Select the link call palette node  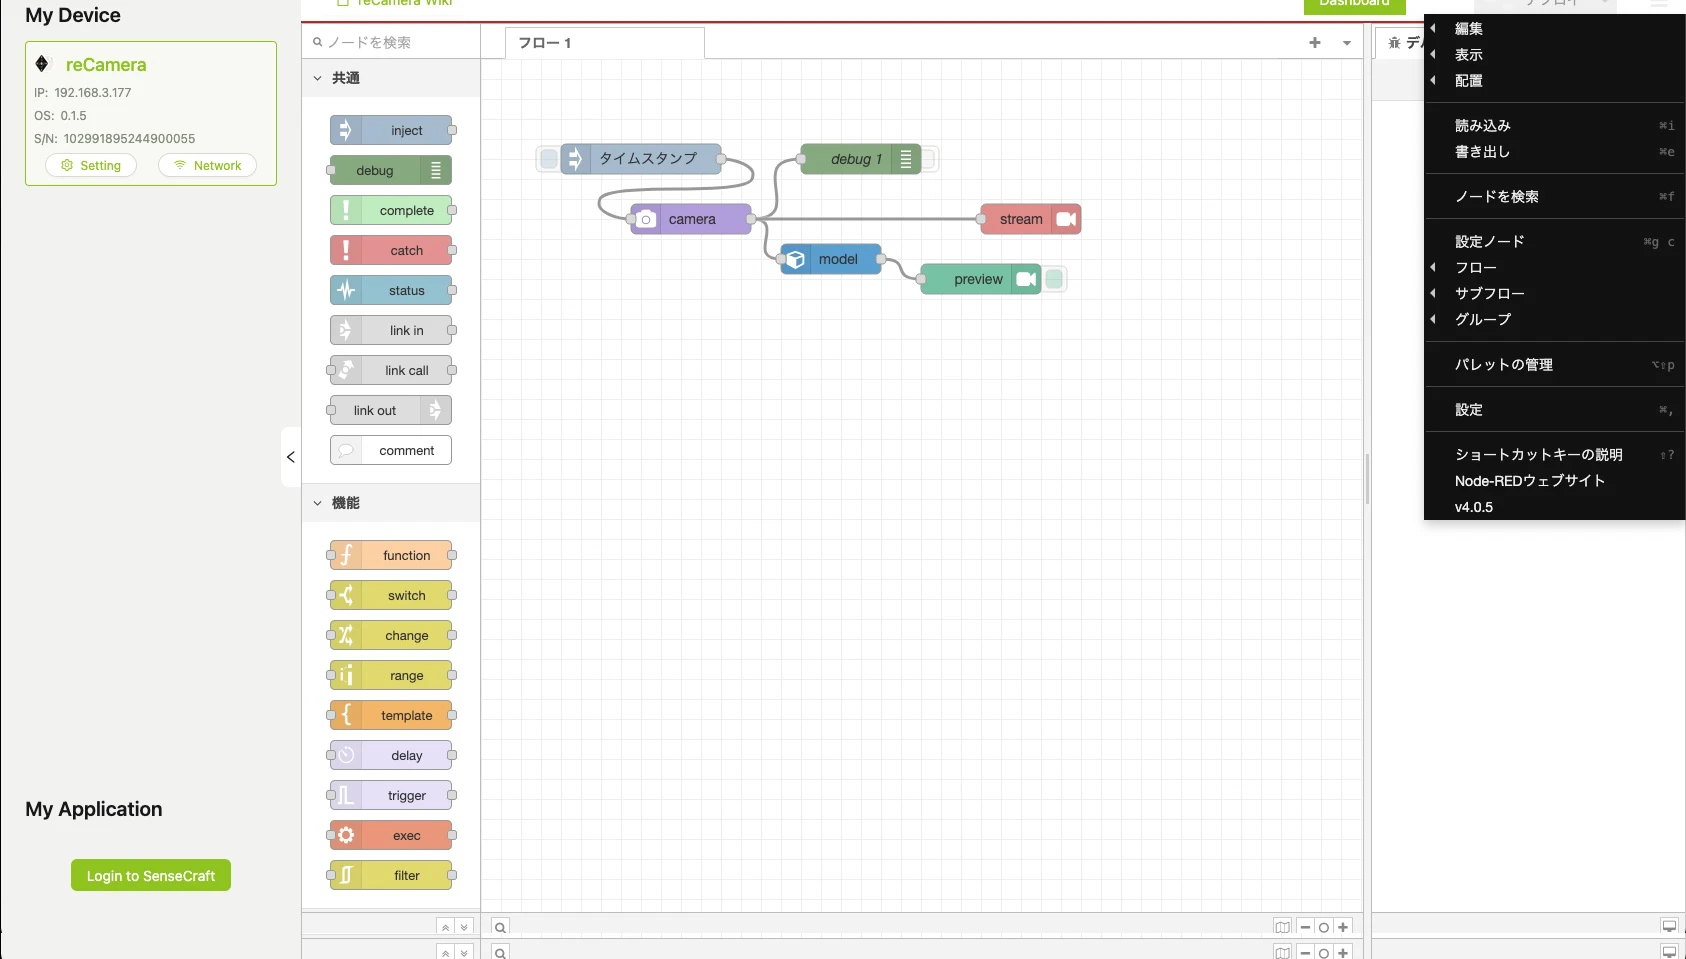click(x=391, y=370)
